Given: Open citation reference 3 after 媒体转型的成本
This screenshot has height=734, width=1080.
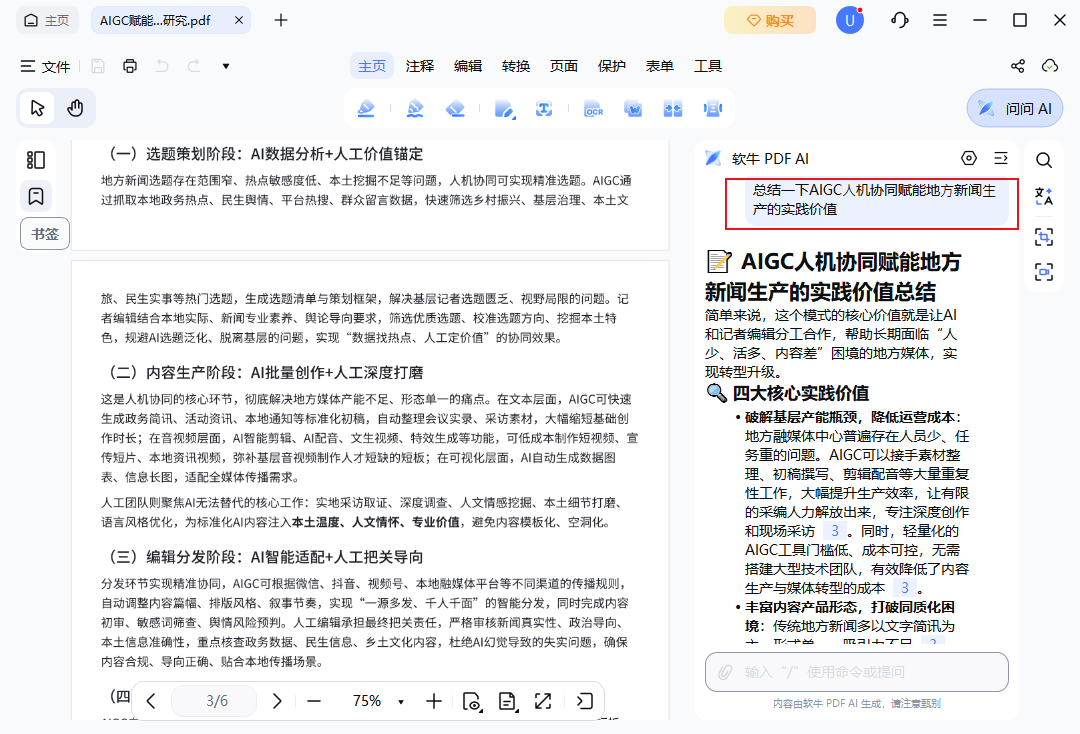Looking at the screenshot, I should [905, 587].
